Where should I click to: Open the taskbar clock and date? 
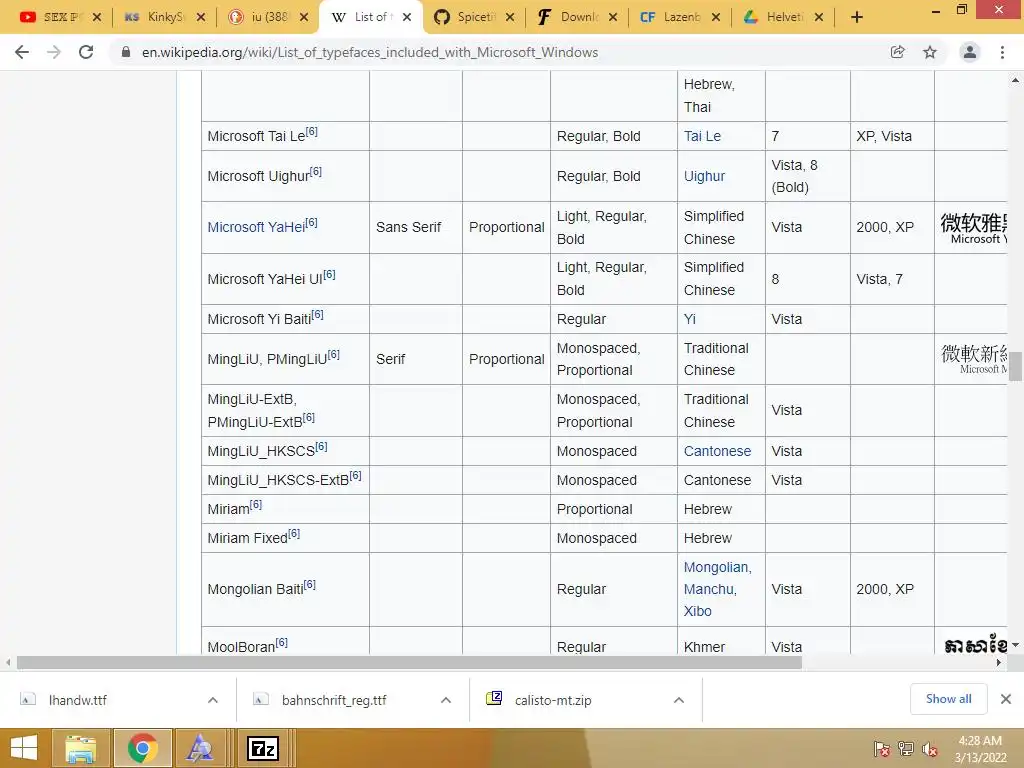980,749
